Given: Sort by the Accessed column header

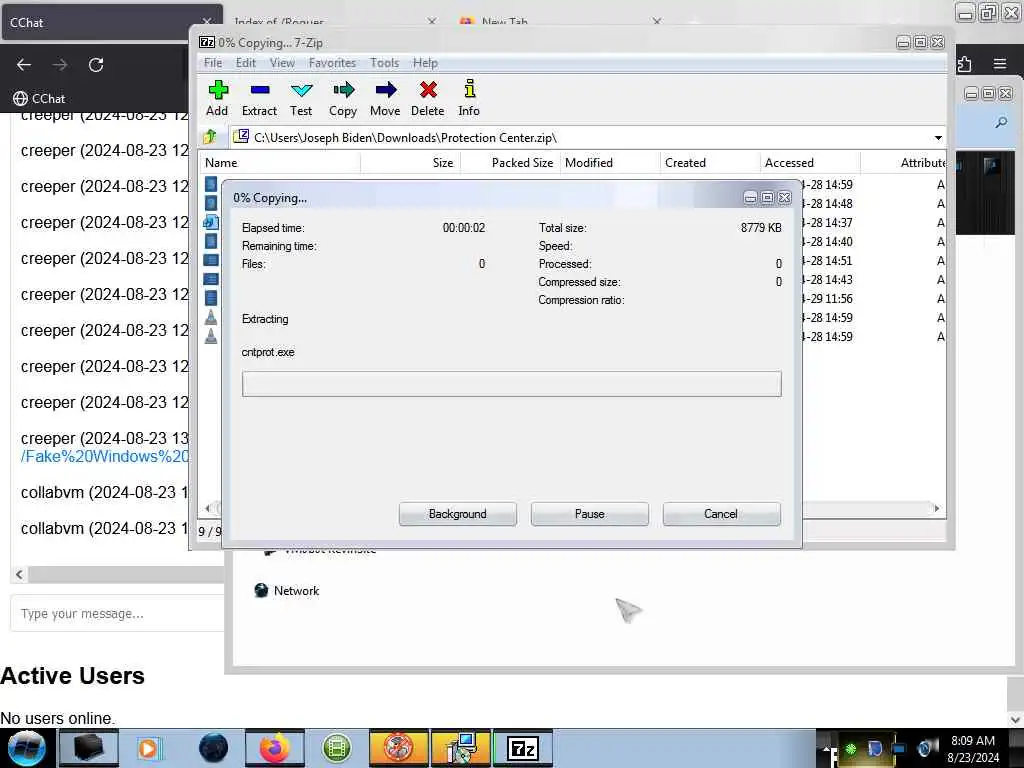Looking at the screenshot, I should 810,163.
